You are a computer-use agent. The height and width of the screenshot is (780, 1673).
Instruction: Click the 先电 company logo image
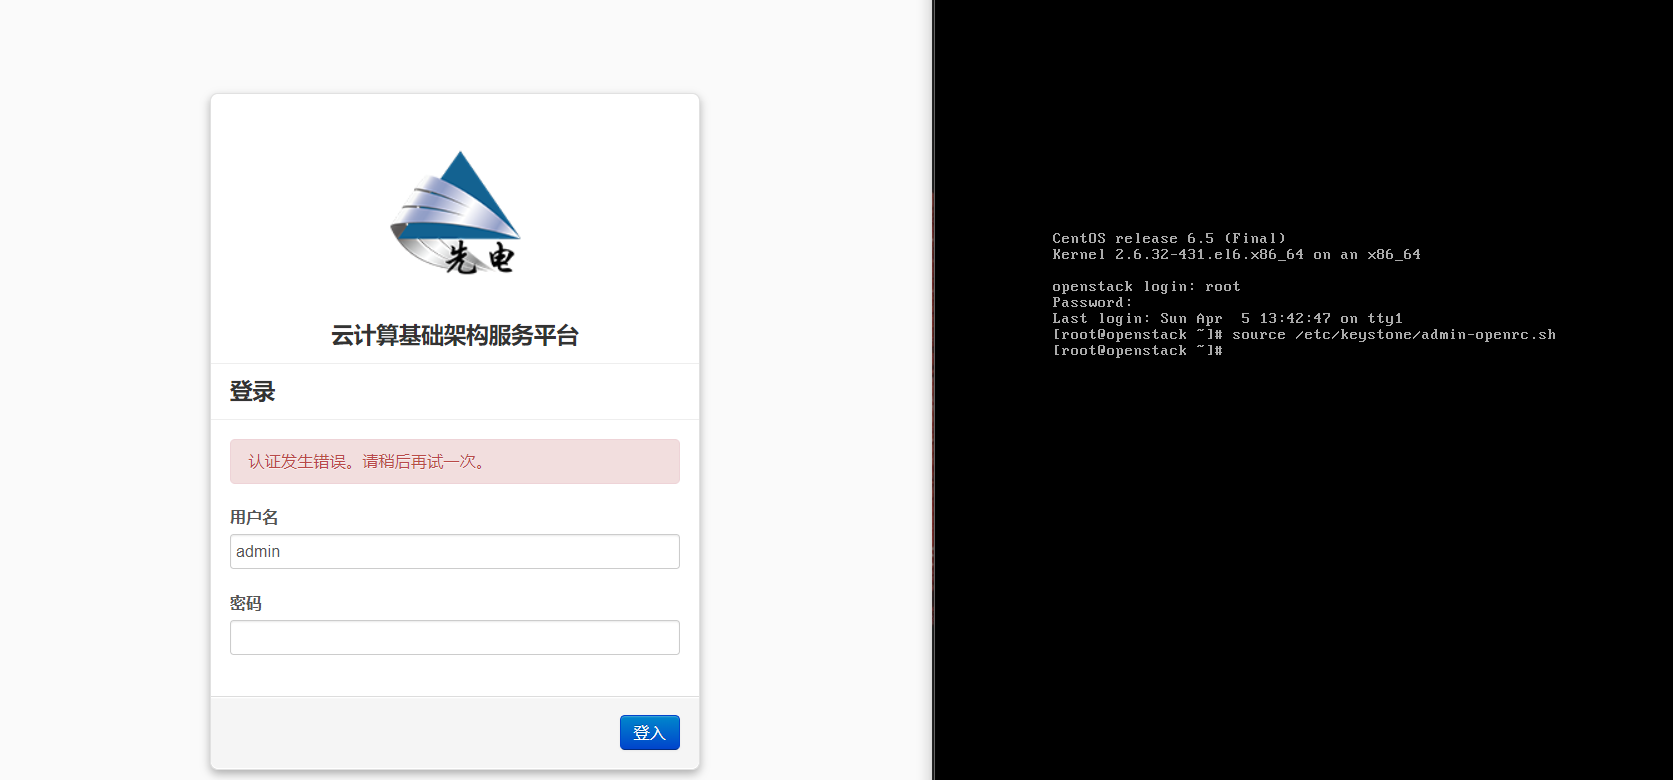click(455, 213)
